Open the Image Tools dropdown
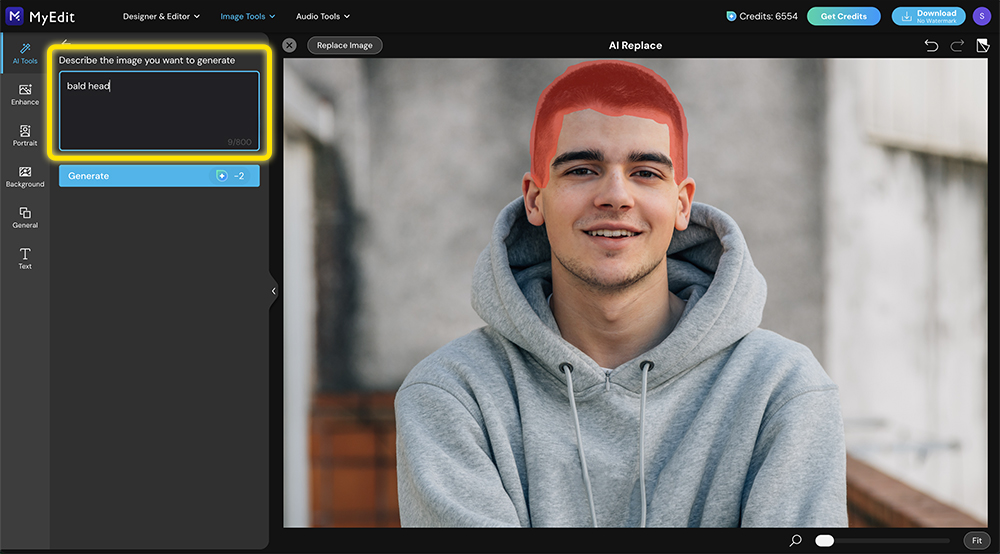This screenshot has height=554, width=1000. tap(247, 17)
